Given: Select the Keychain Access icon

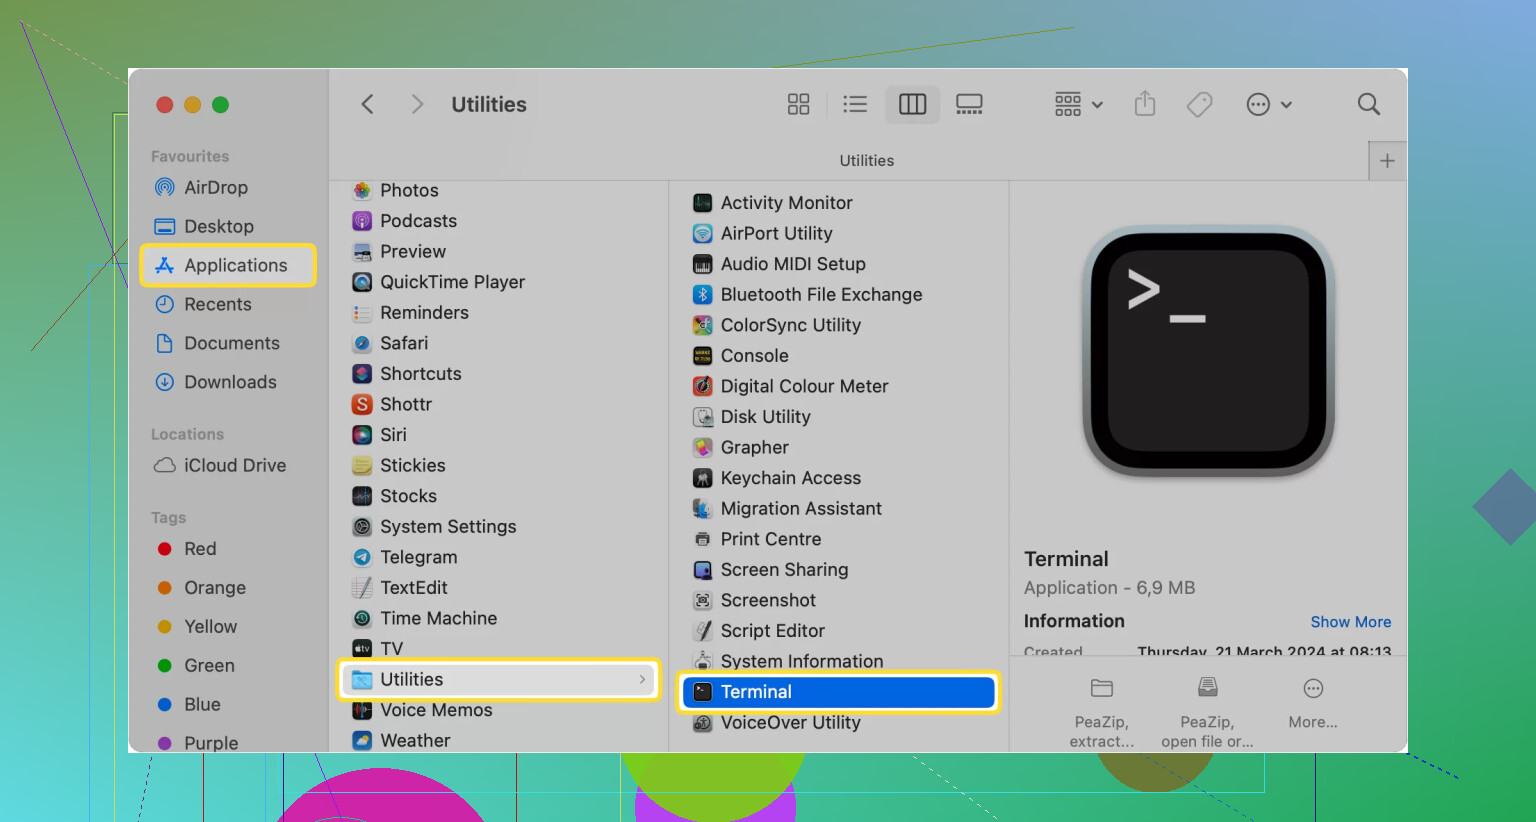Looking at the screenshot, I should 703,478.
